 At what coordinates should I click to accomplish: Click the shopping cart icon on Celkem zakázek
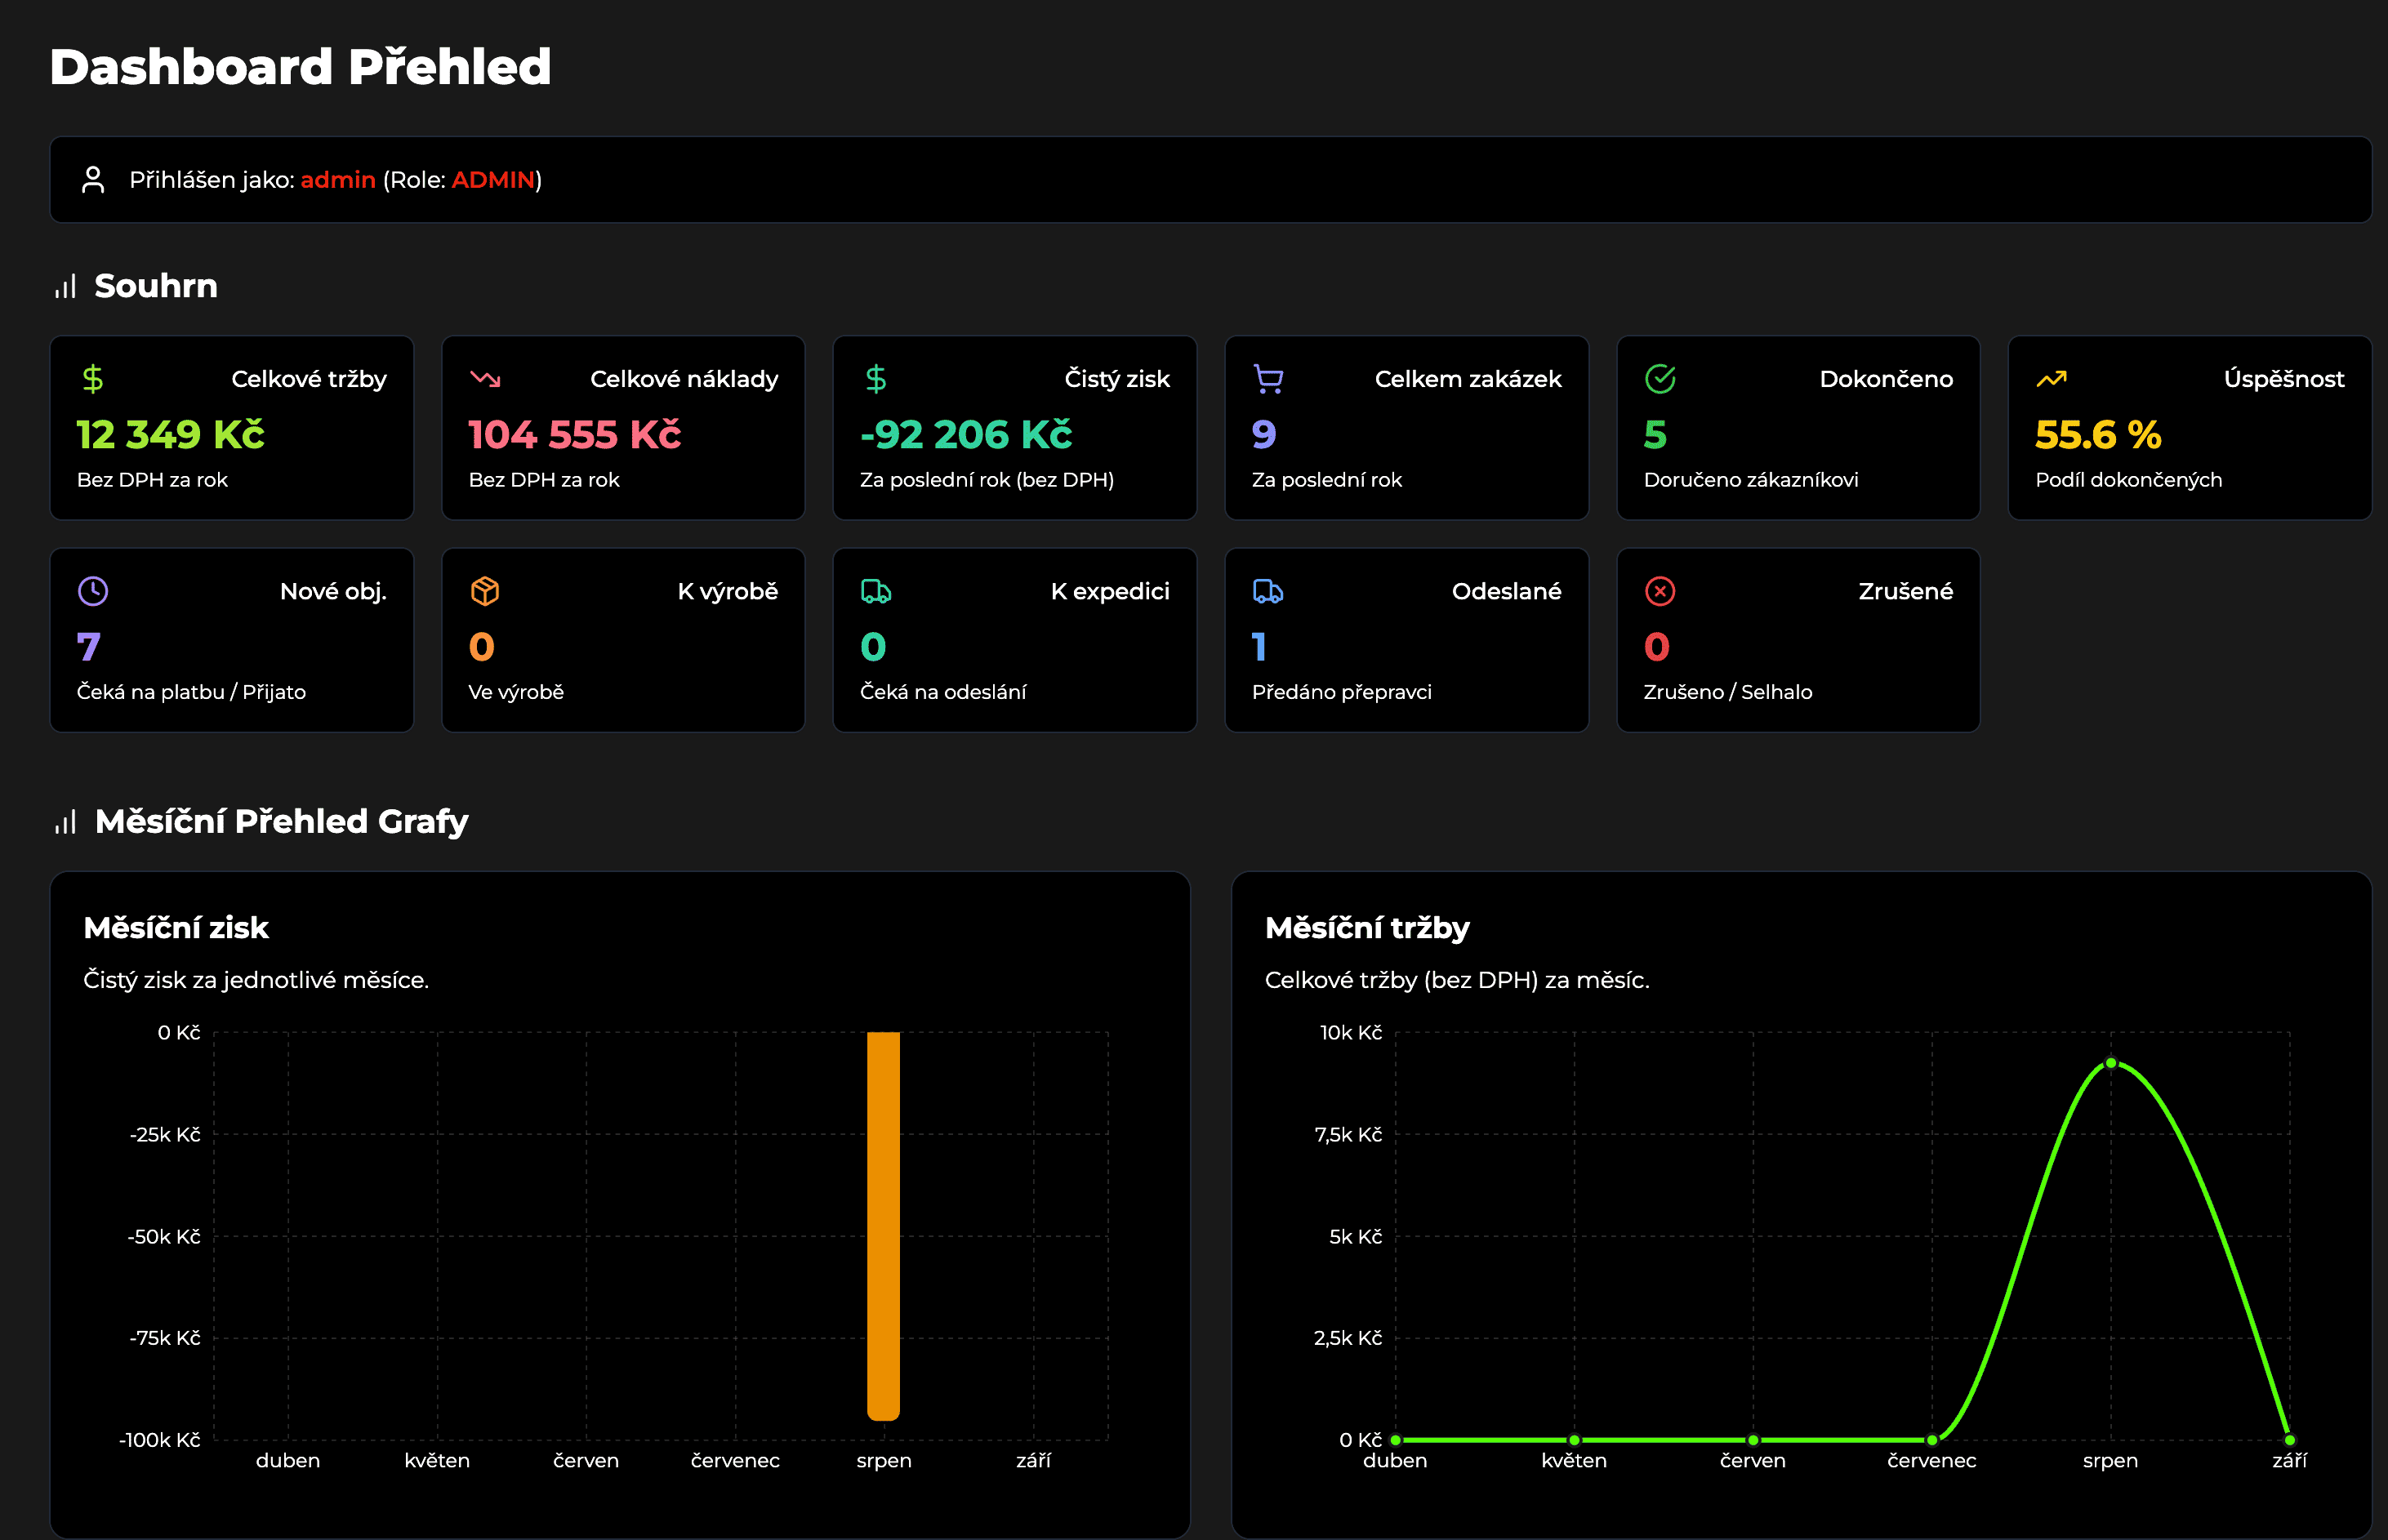[x=1268, y=379]
